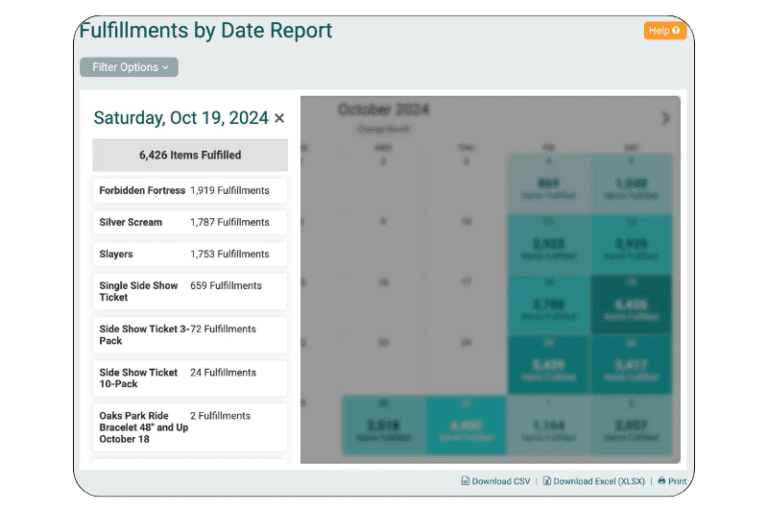Viewport: 768px width, 512px height.
Task: Click the 6,426 Items Fulfilled header
Action: [189, 155]
